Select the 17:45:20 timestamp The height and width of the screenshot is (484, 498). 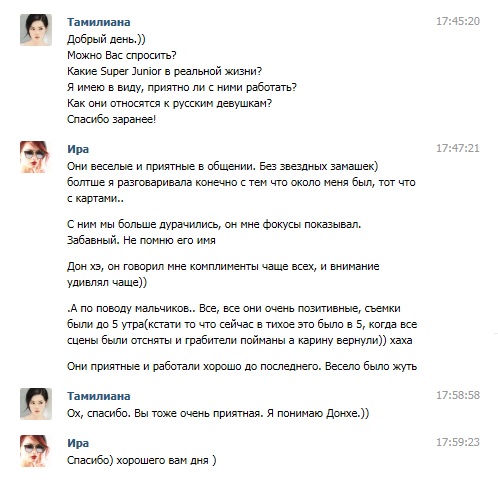click(x=458, y=21)
